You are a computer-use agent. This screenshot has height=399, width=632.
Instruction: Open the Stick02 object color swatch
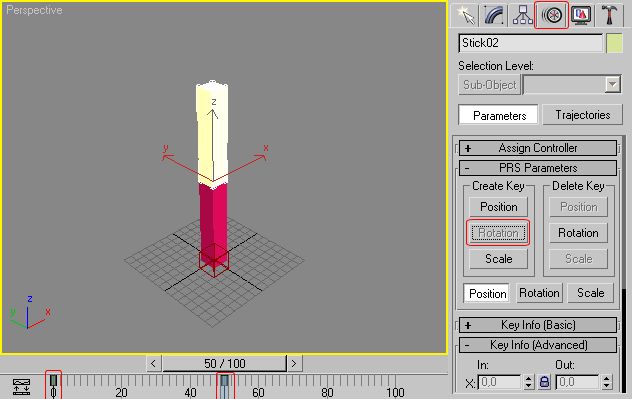pyautogui.click(x=614, y=43)
